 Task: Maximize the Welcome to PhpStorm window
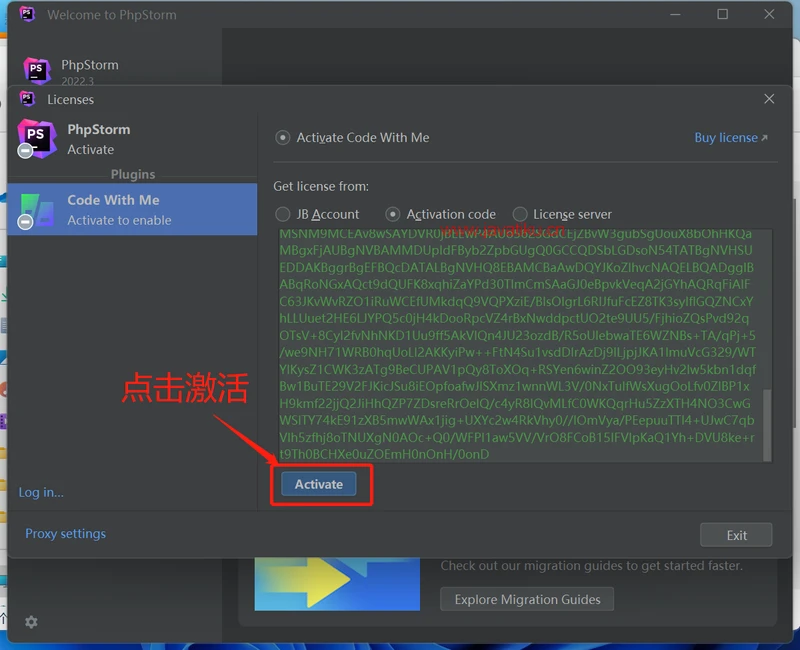[x=723, y=15]
